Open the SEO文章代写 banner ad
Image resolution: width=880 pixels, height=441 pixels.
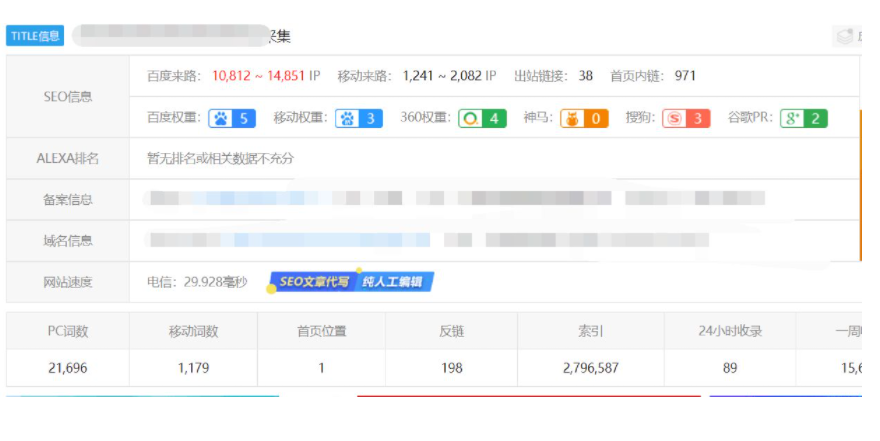[312, 282]
